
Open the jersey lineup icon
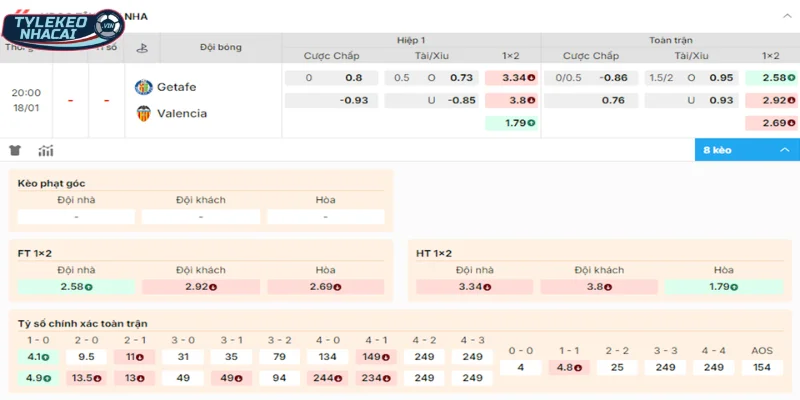(15, 151)
